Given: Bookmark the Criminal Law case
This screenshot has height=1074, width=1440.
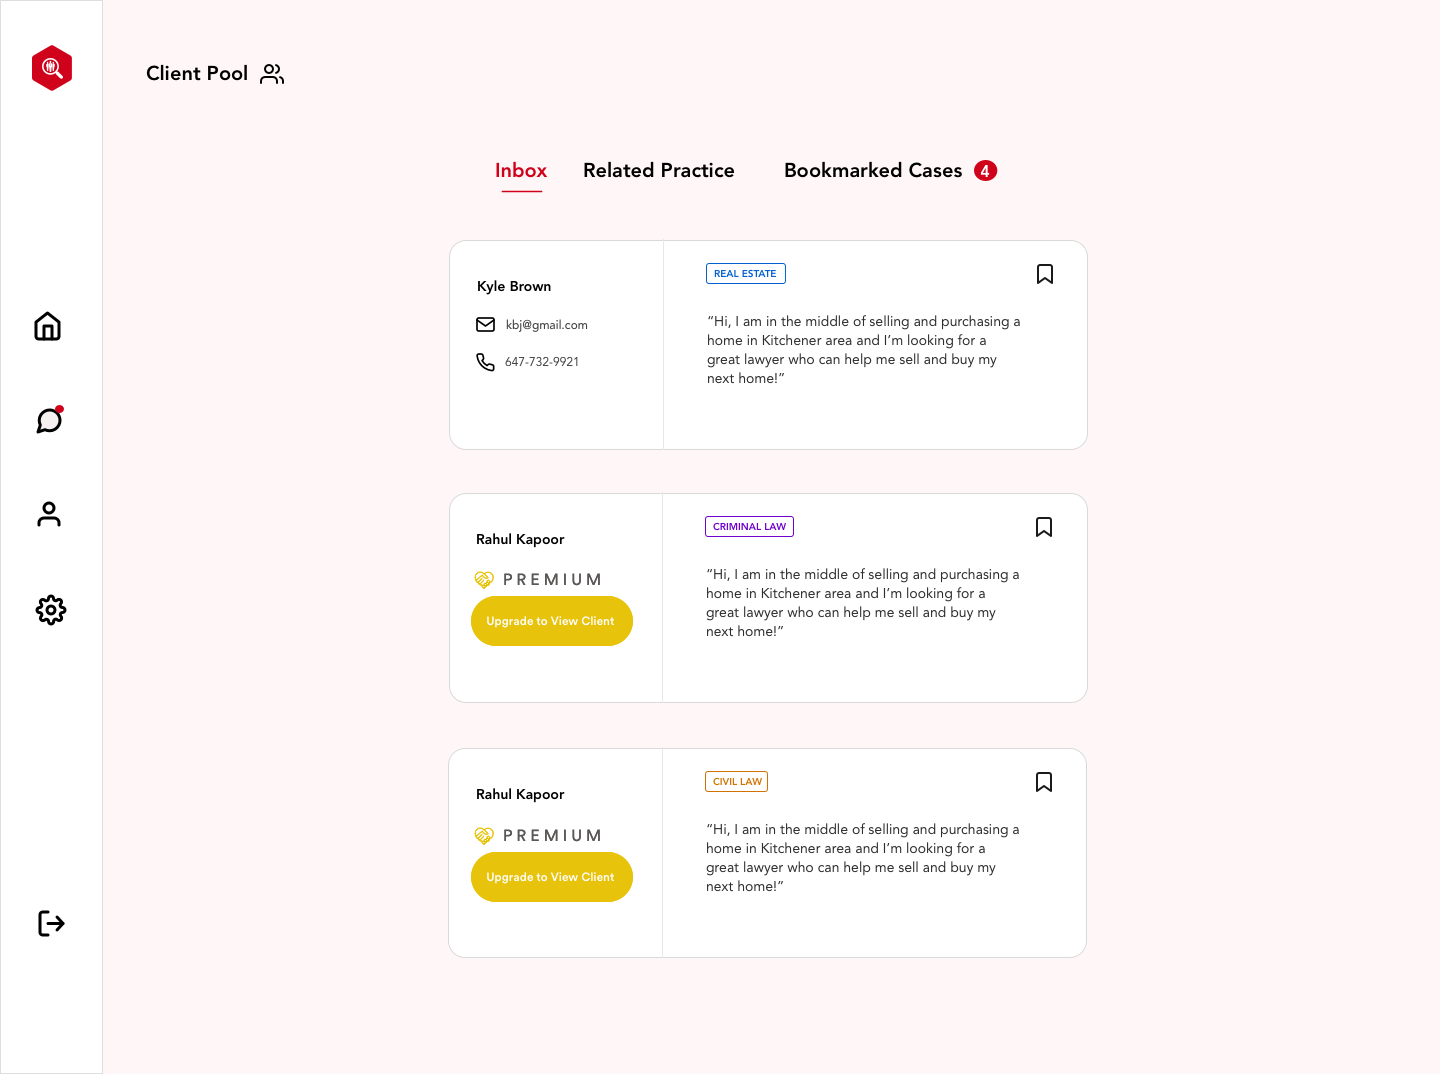Looking at the screenshot, I should (1044, 527).
